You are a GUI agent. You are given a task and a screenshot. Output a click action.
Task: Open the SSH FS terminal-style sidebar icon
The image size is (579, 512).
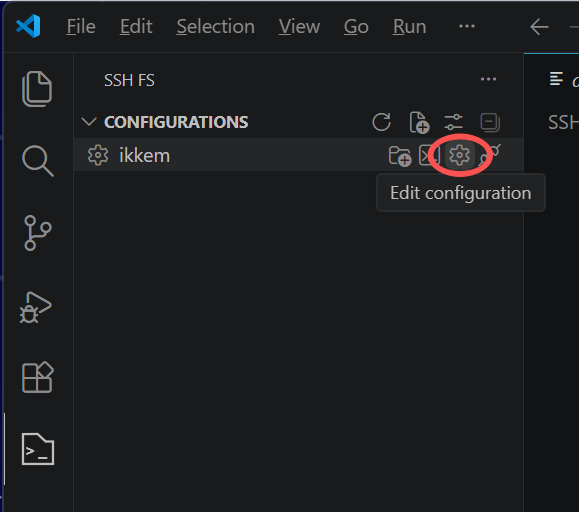click(x=38, y=449)
